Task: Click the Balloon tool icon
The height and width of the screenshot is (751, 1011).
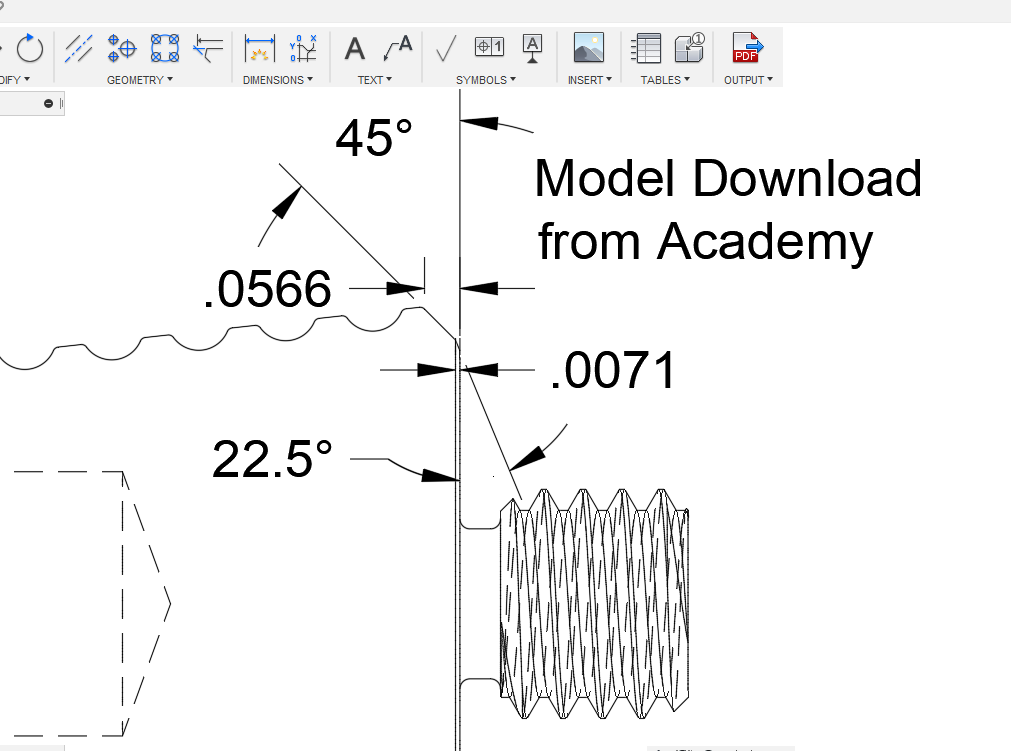Action: [690, 47]
